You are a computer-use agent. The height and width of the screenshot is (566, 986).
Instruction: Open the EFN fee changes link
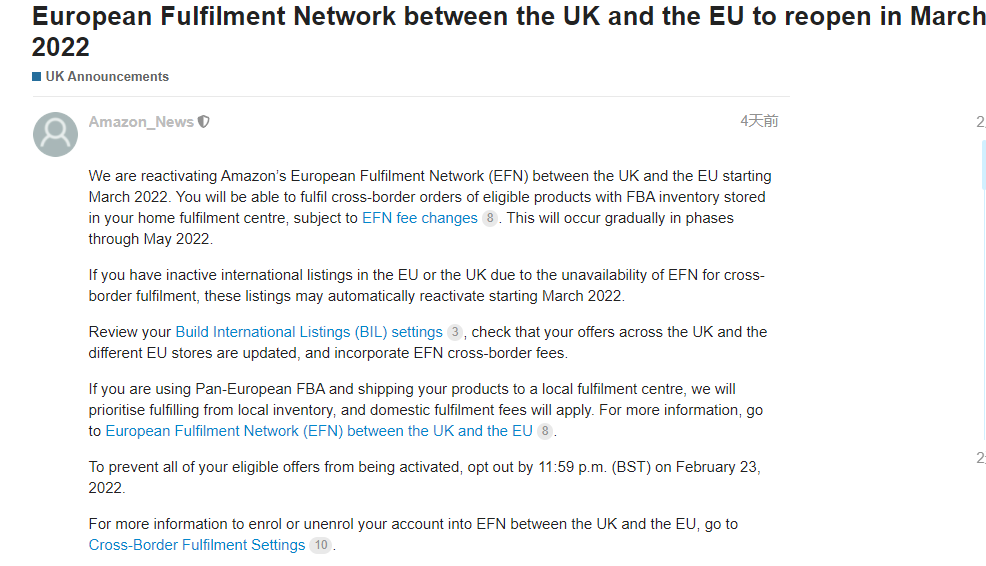pos(419,218)
